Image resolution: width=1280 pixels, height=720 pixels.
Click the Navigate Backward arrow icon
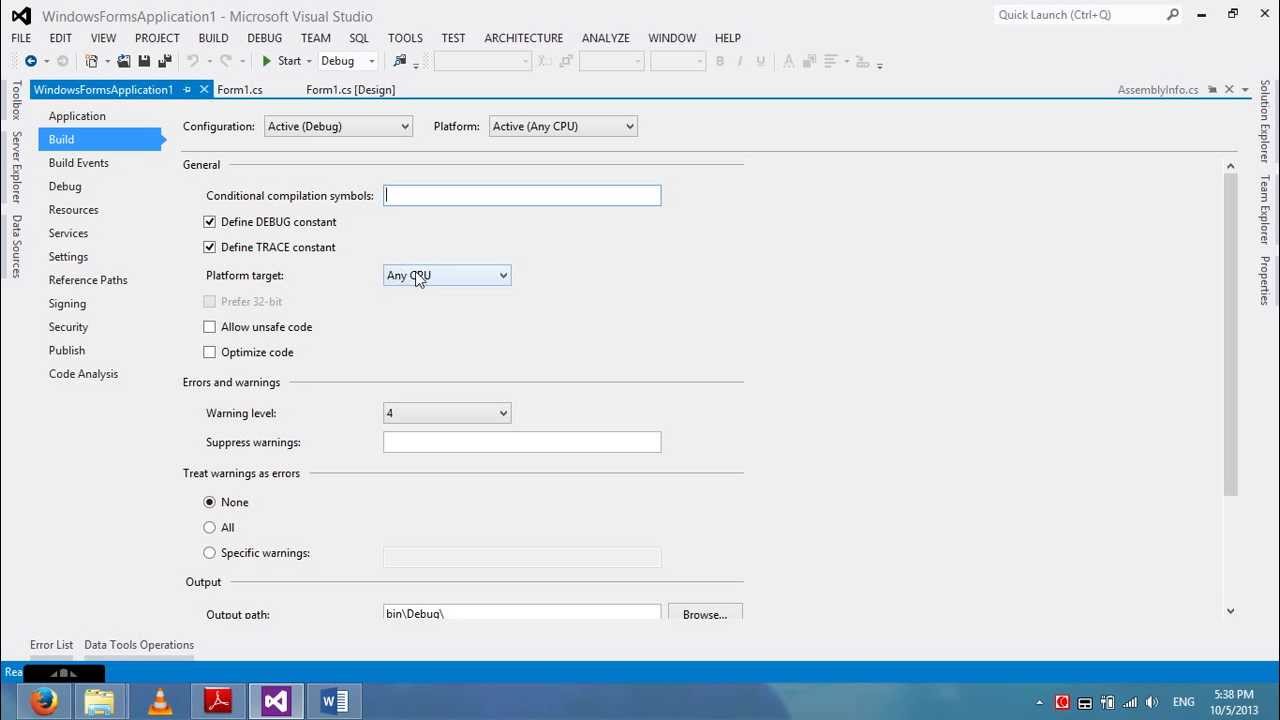point(31,61)
